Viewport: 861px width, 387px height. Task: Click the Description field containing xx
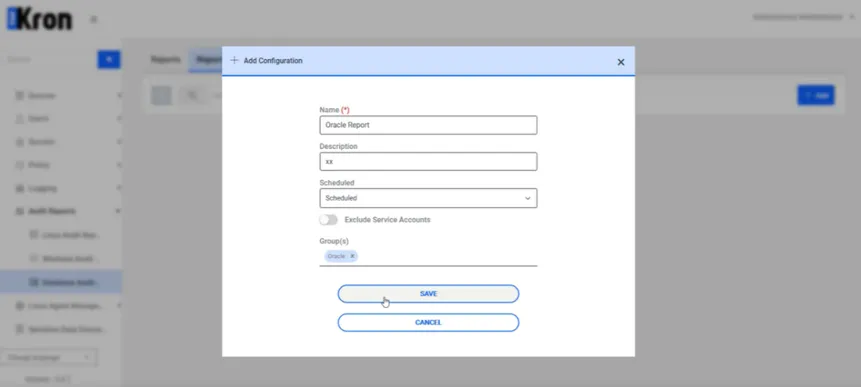(428, 161)
